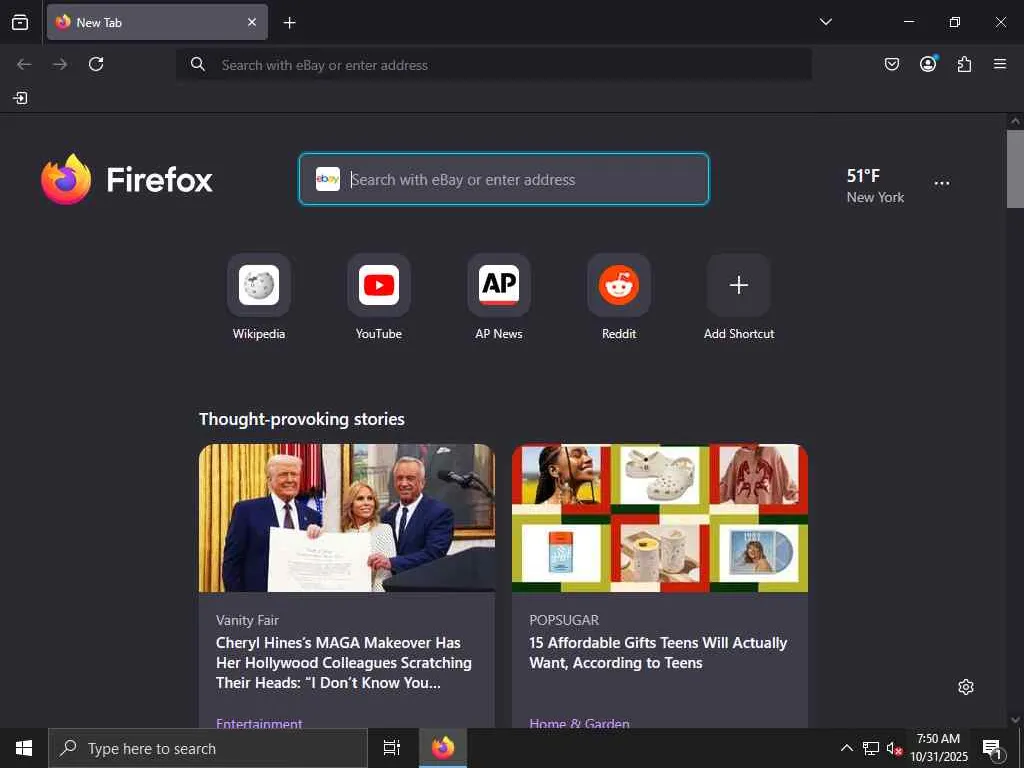Reload the current page
The image size is (1024, 768).
pyautogui.click(x=96, y=64)
